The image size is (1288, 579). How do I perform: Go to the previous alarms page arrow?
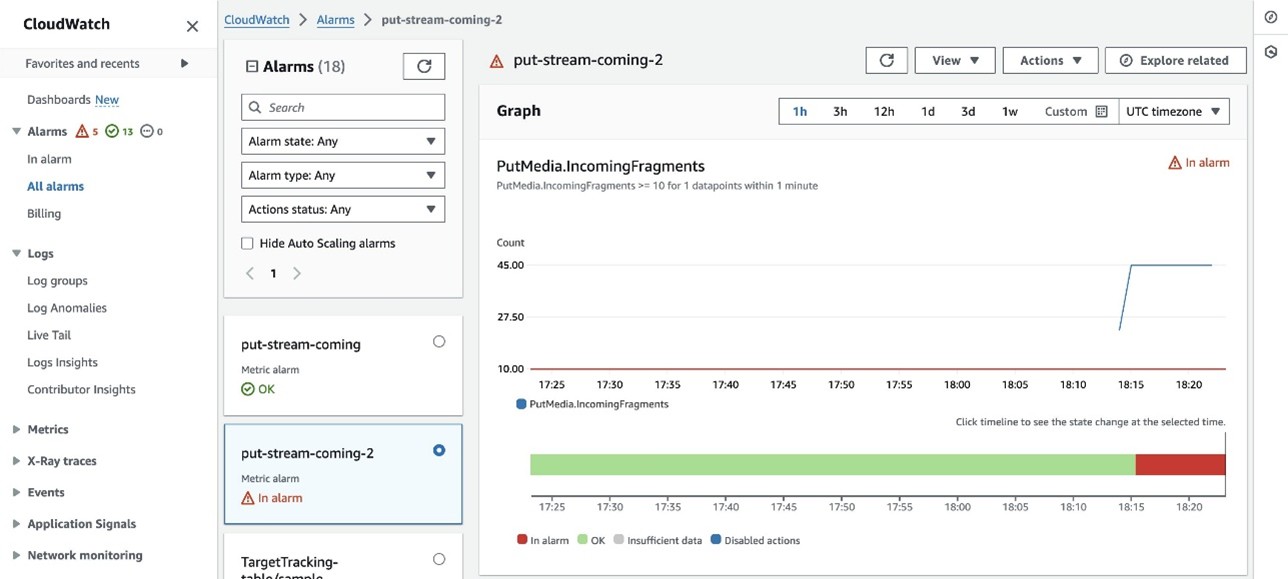pyautogui.click(x=250, y=273)
